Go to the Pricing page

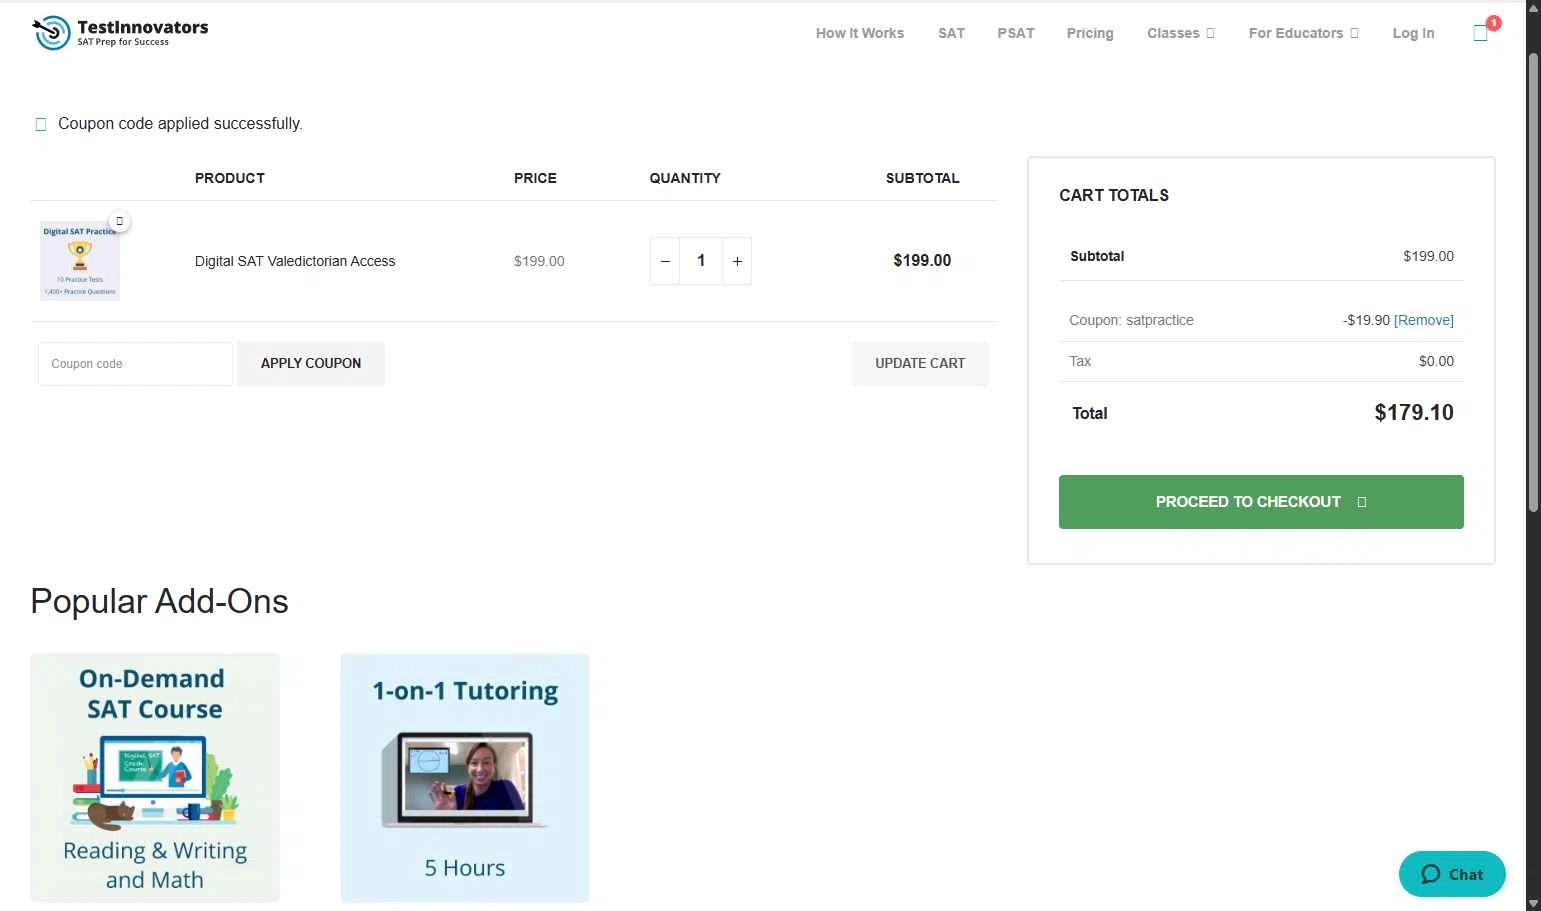click(1090, 33)
